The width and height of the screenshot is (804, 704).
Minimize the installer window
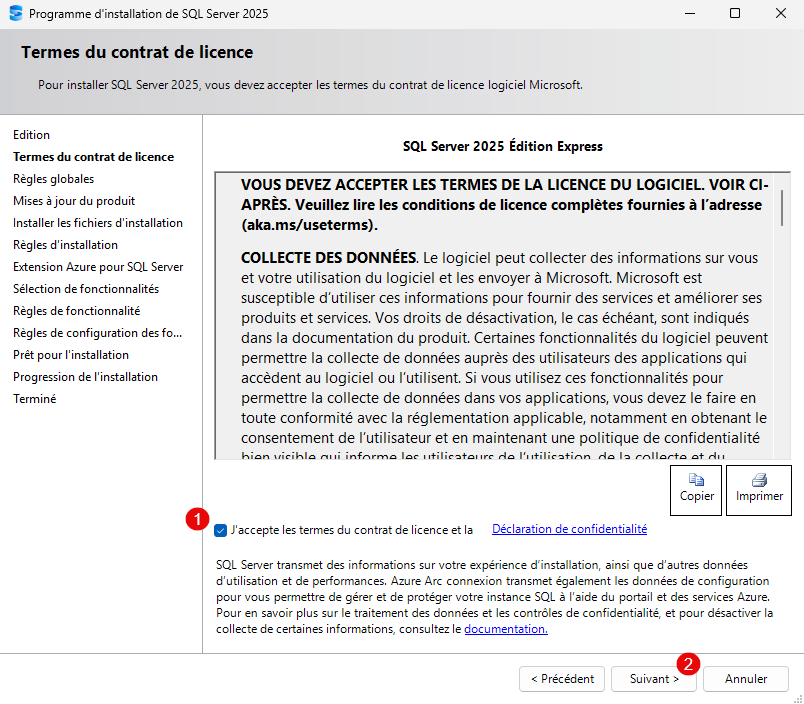(690, 13)
